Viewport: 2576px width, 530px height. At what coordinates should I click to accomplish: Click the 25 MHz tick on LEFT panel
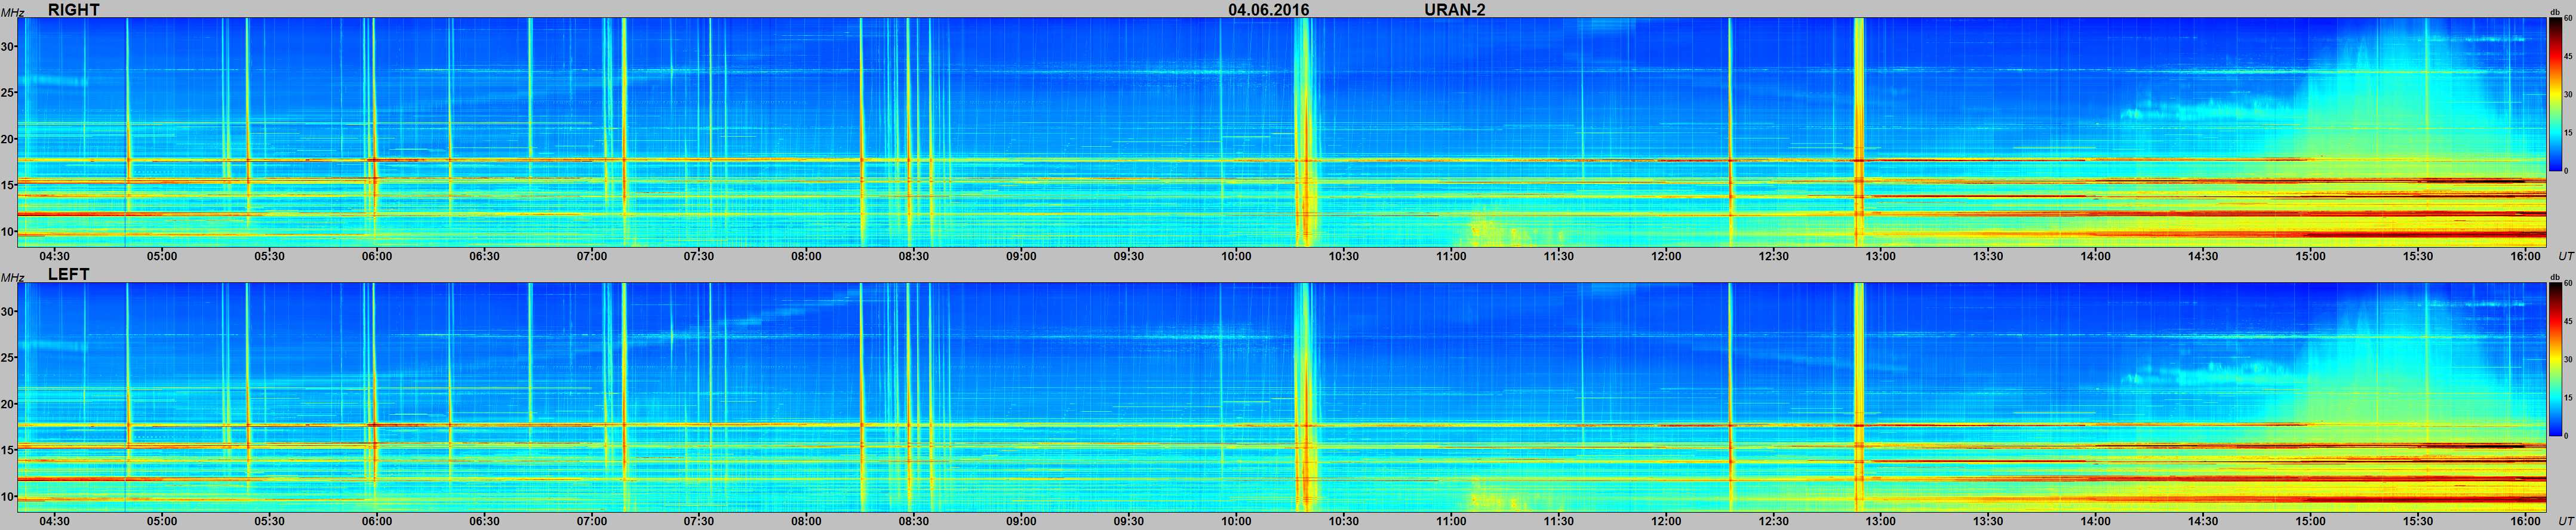[8, 358]
